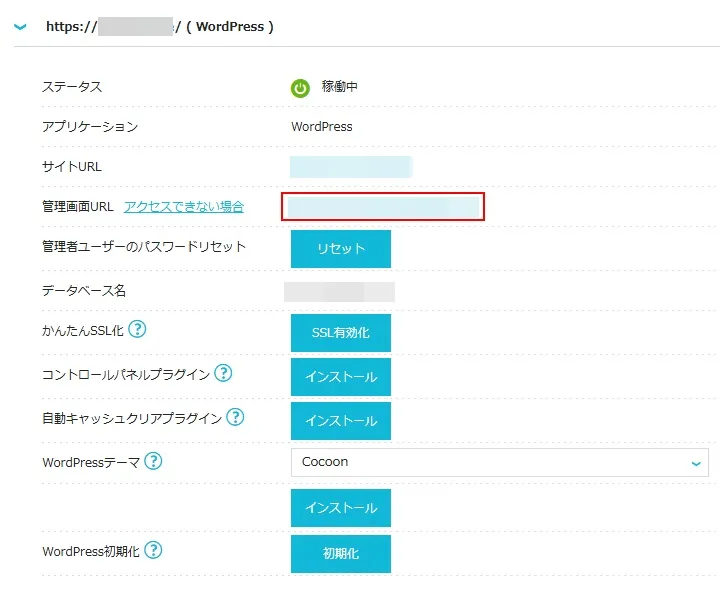
Task: Open help icon beside 自動キャッシュクリアプラグイン
Action: (235, 418)
